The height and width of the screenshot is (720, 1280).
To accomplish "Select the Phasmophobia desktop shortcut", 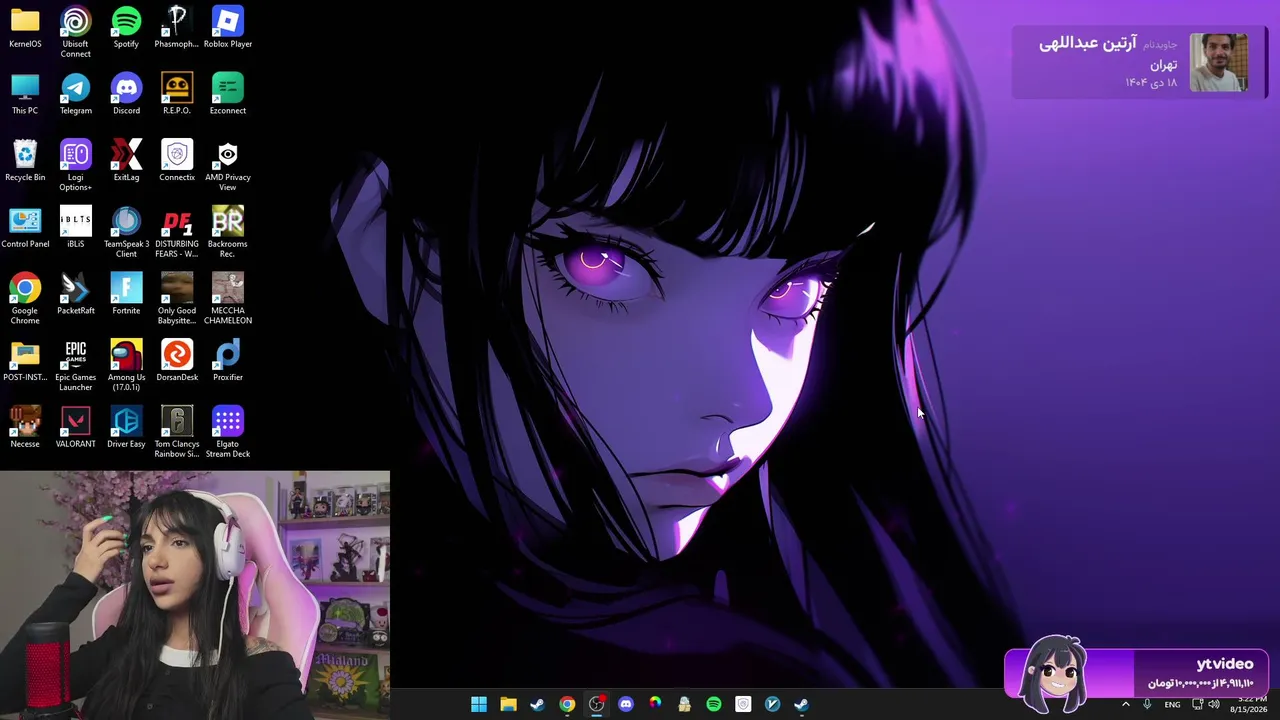I will click(x=177, y=28).
